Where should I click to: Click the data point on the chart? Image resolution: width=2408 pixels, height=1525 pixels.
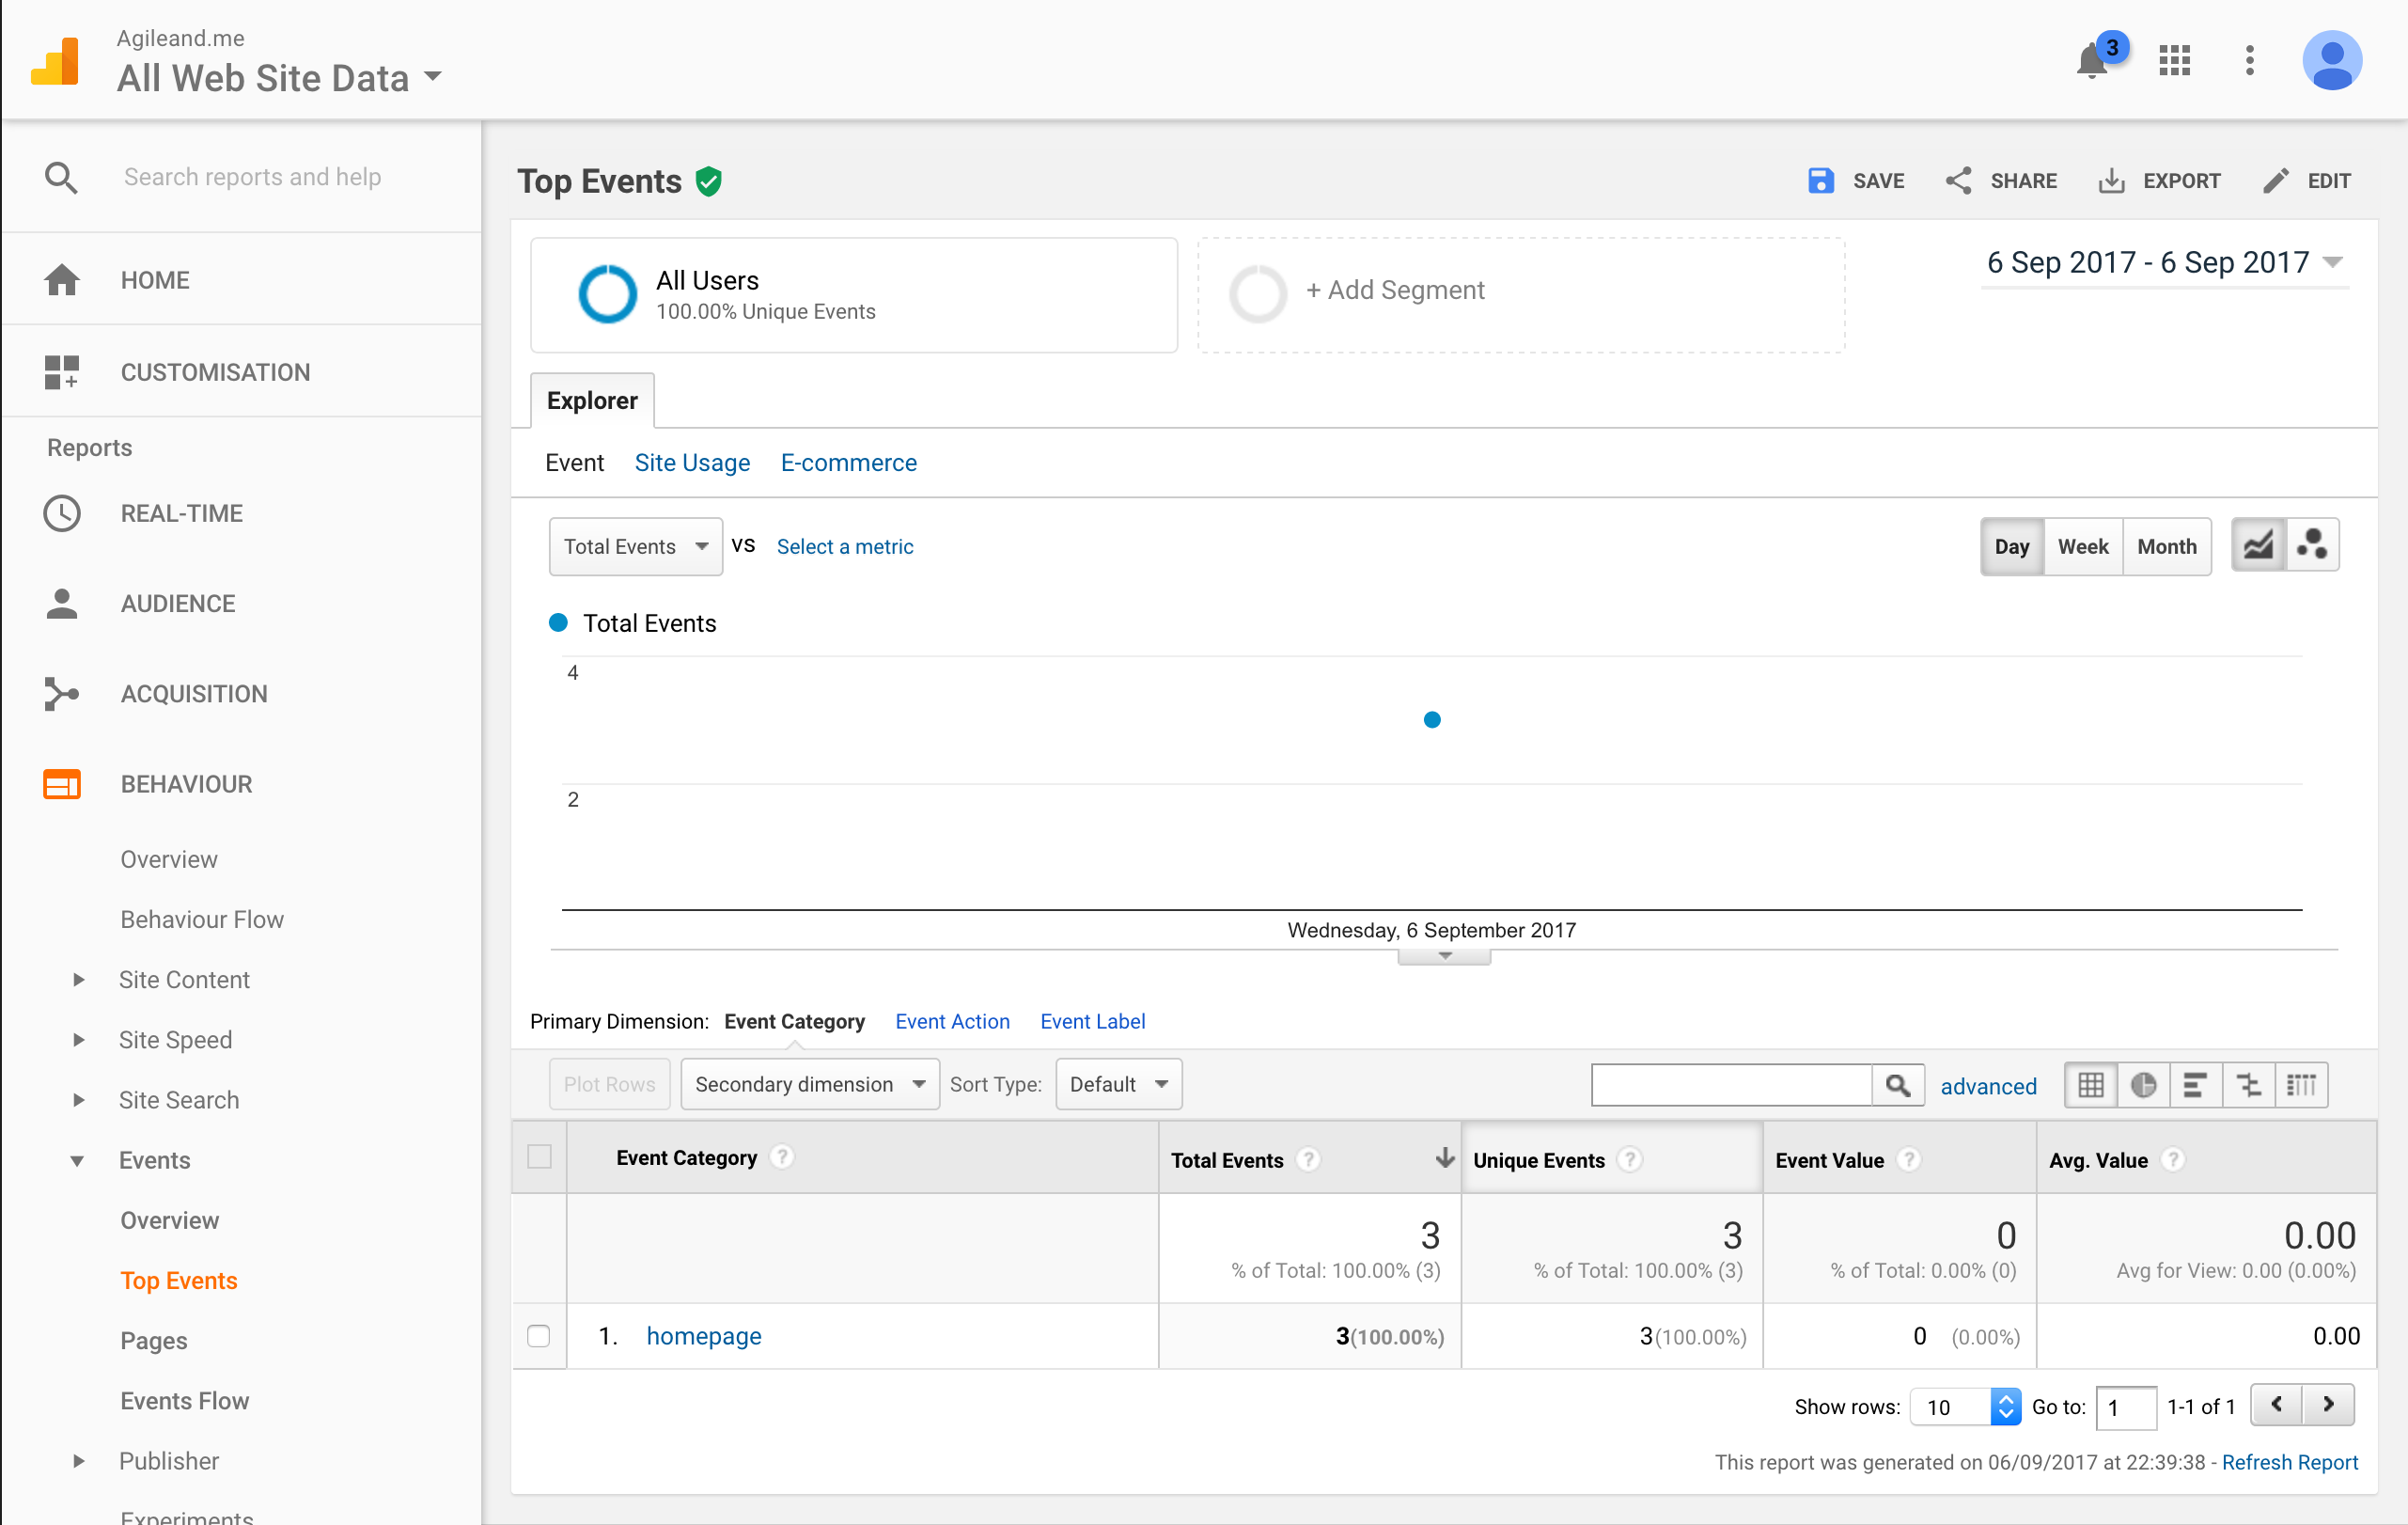(x=1431, y=719)
